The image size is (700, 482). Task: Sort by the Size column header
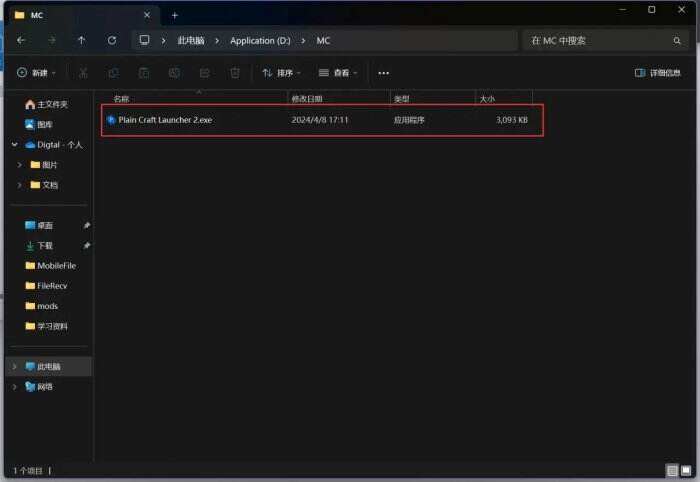(x=487, y=99)
